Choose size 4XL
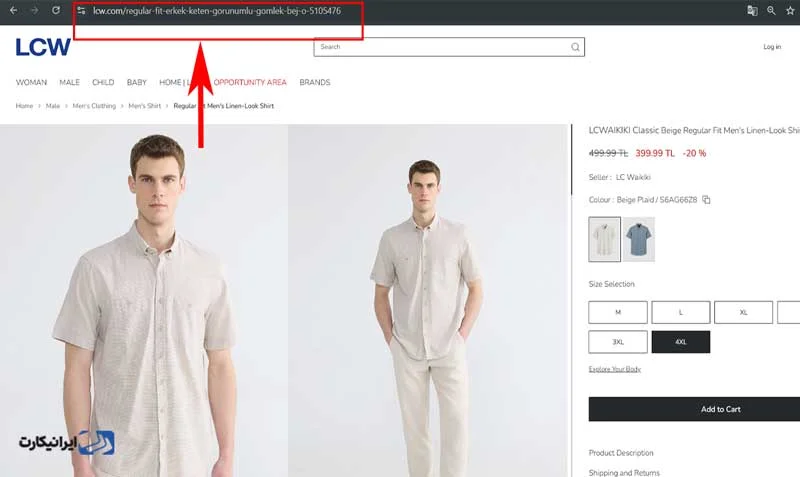 pyautogui.click(x=681, y=342)
